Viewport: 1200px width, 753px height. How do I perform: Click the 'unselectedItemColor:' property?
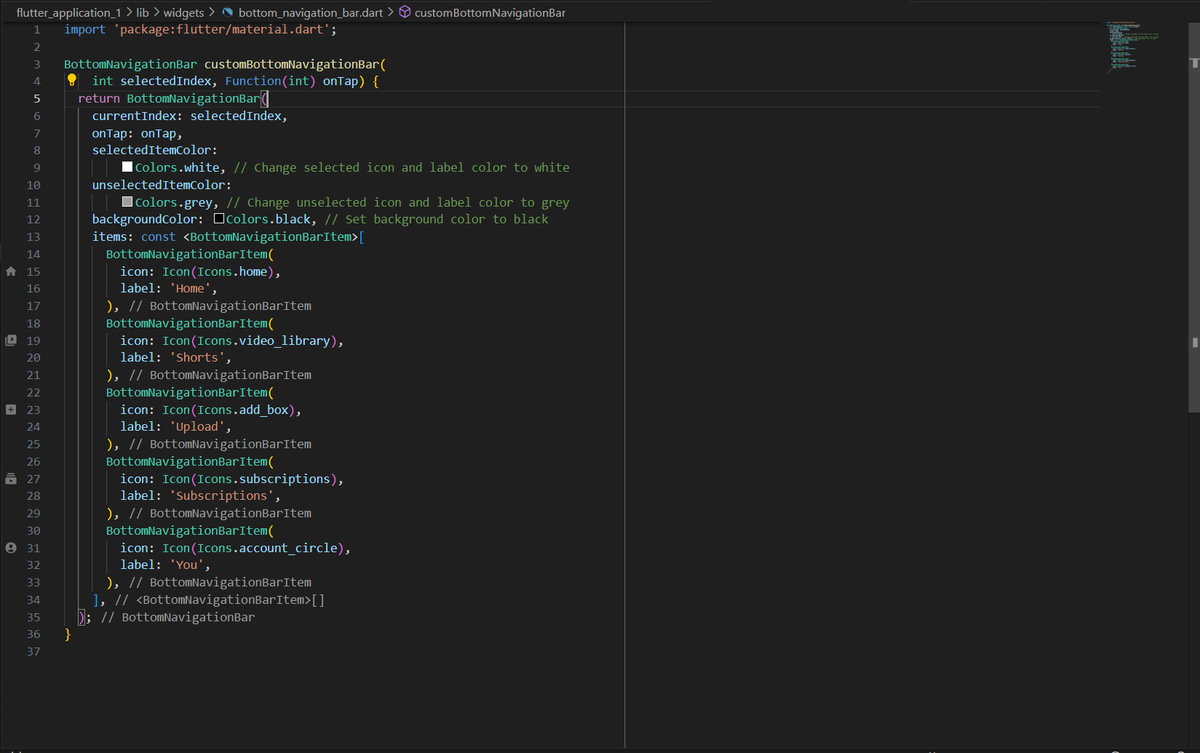click(x=162, y=185)
